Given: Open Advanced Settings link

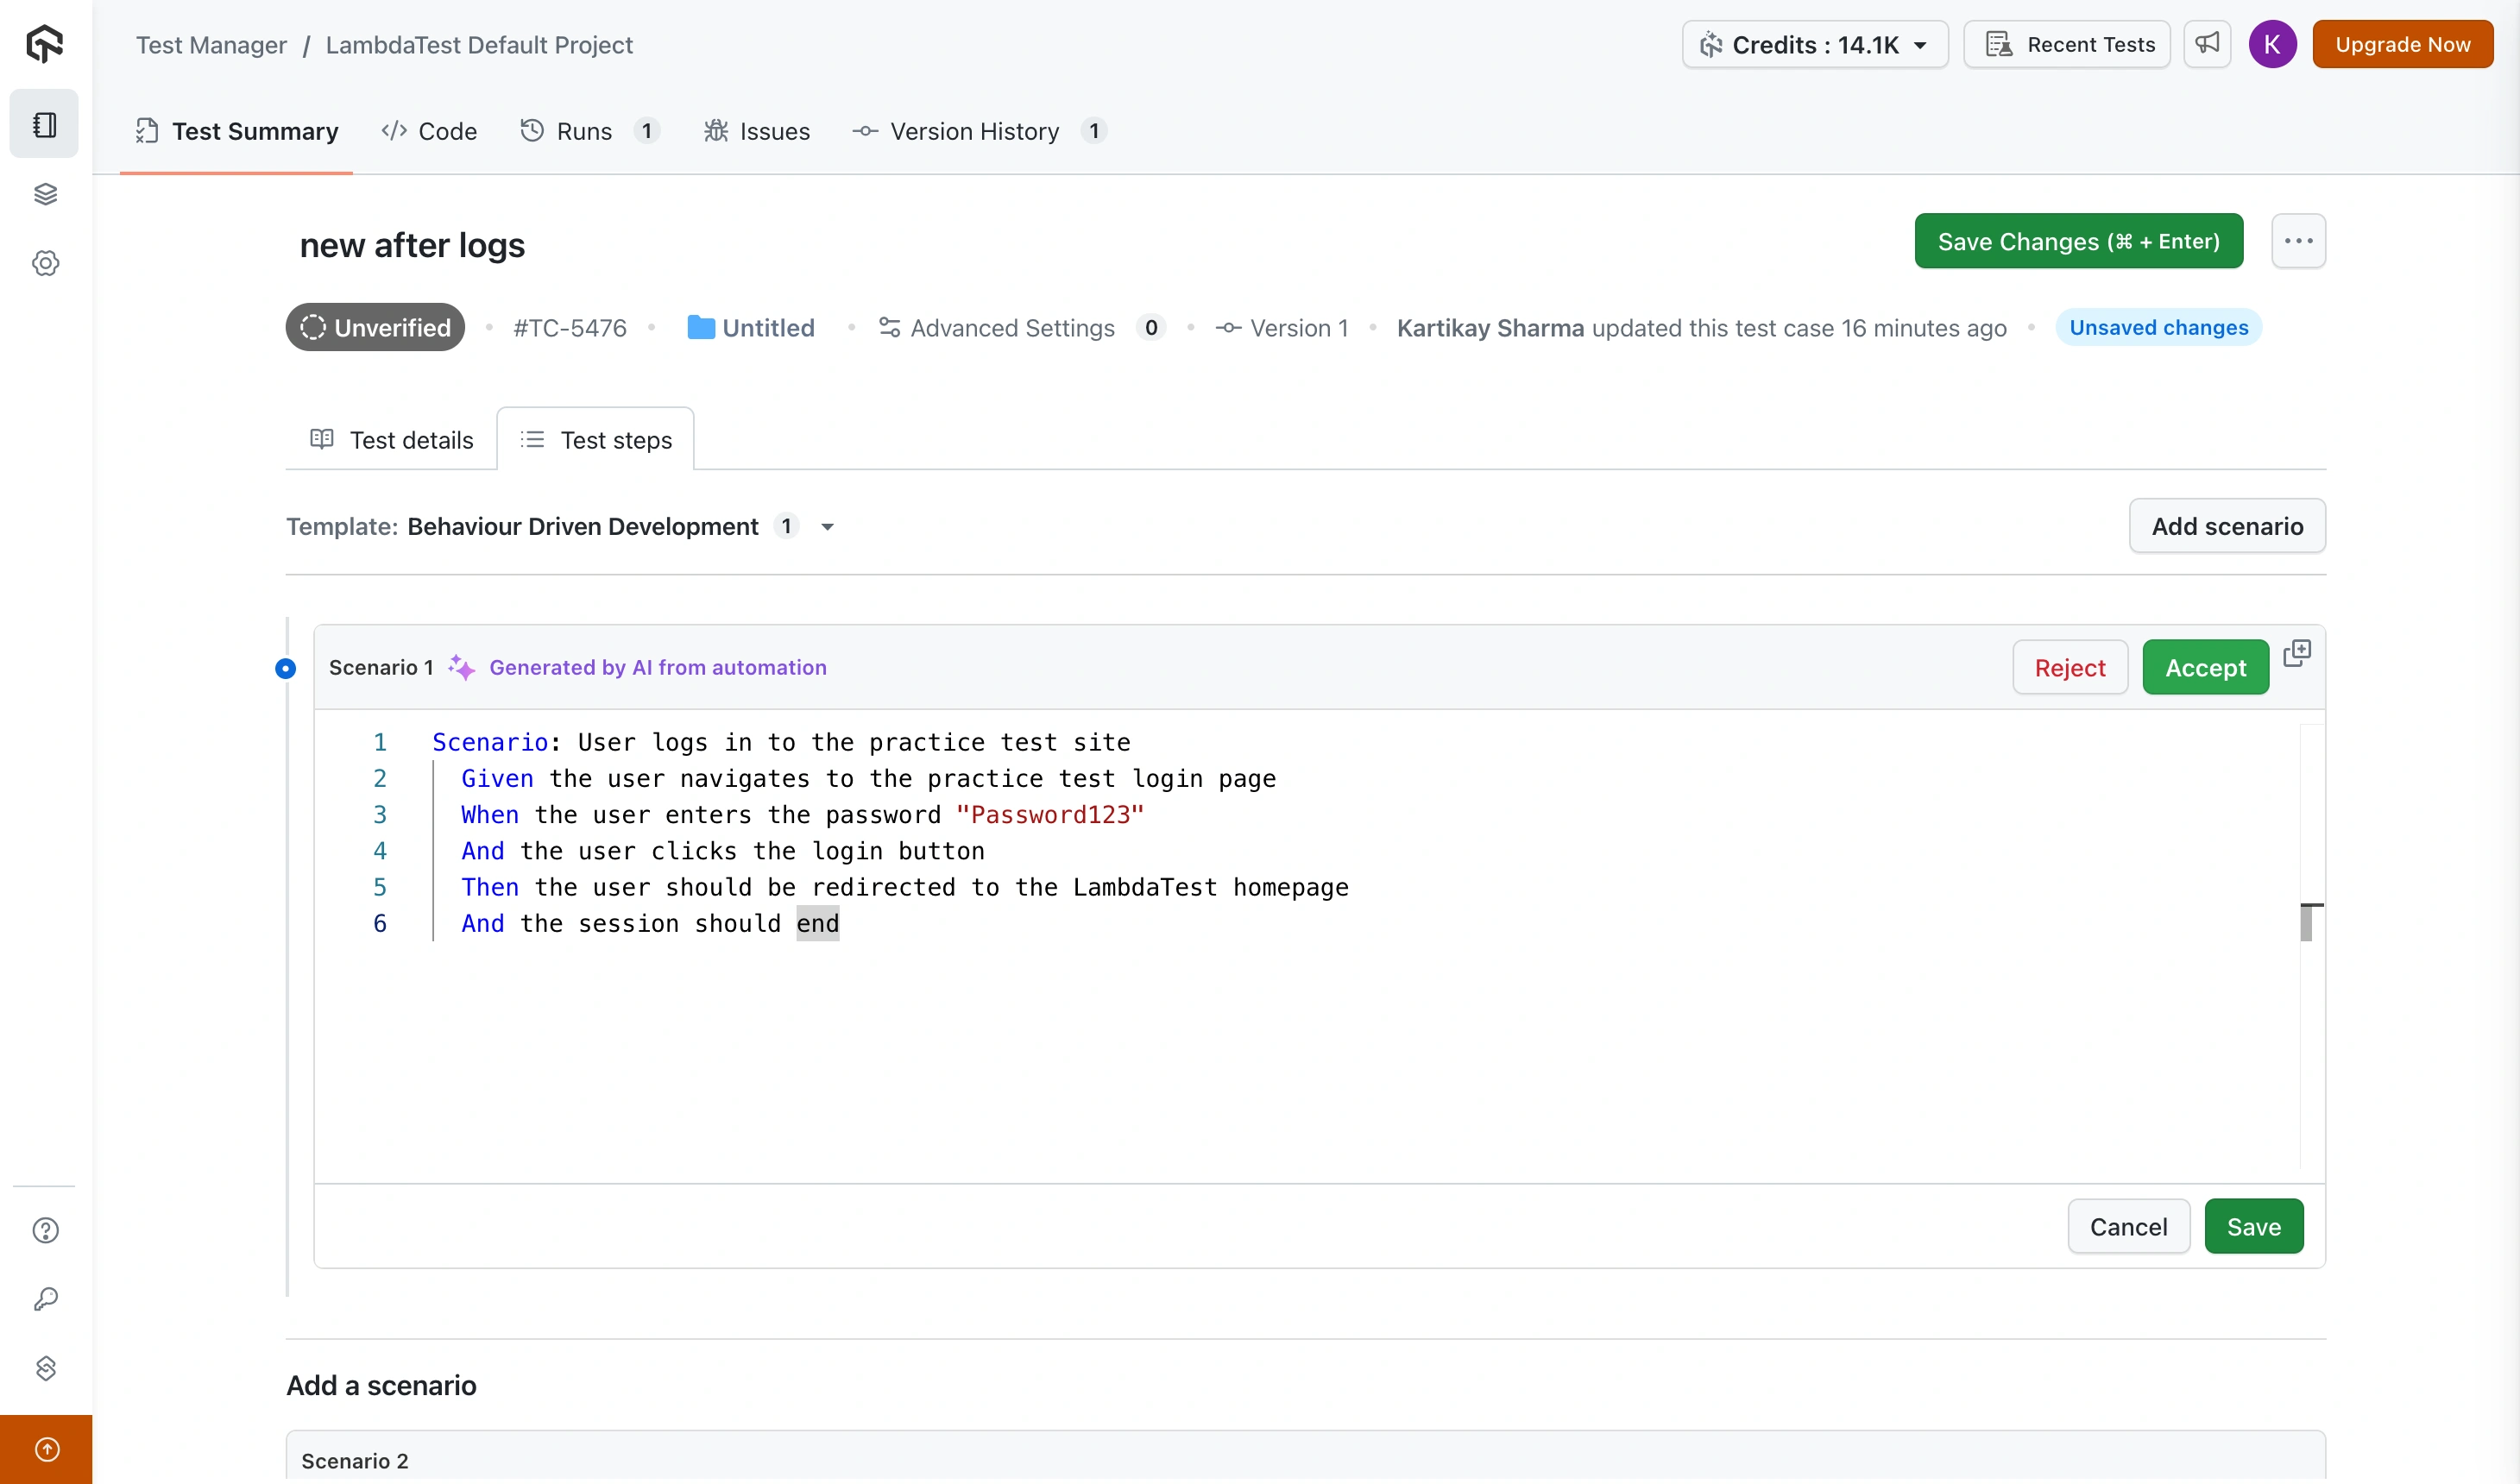Looking at the screenshot, I should tap(1011, 328).
